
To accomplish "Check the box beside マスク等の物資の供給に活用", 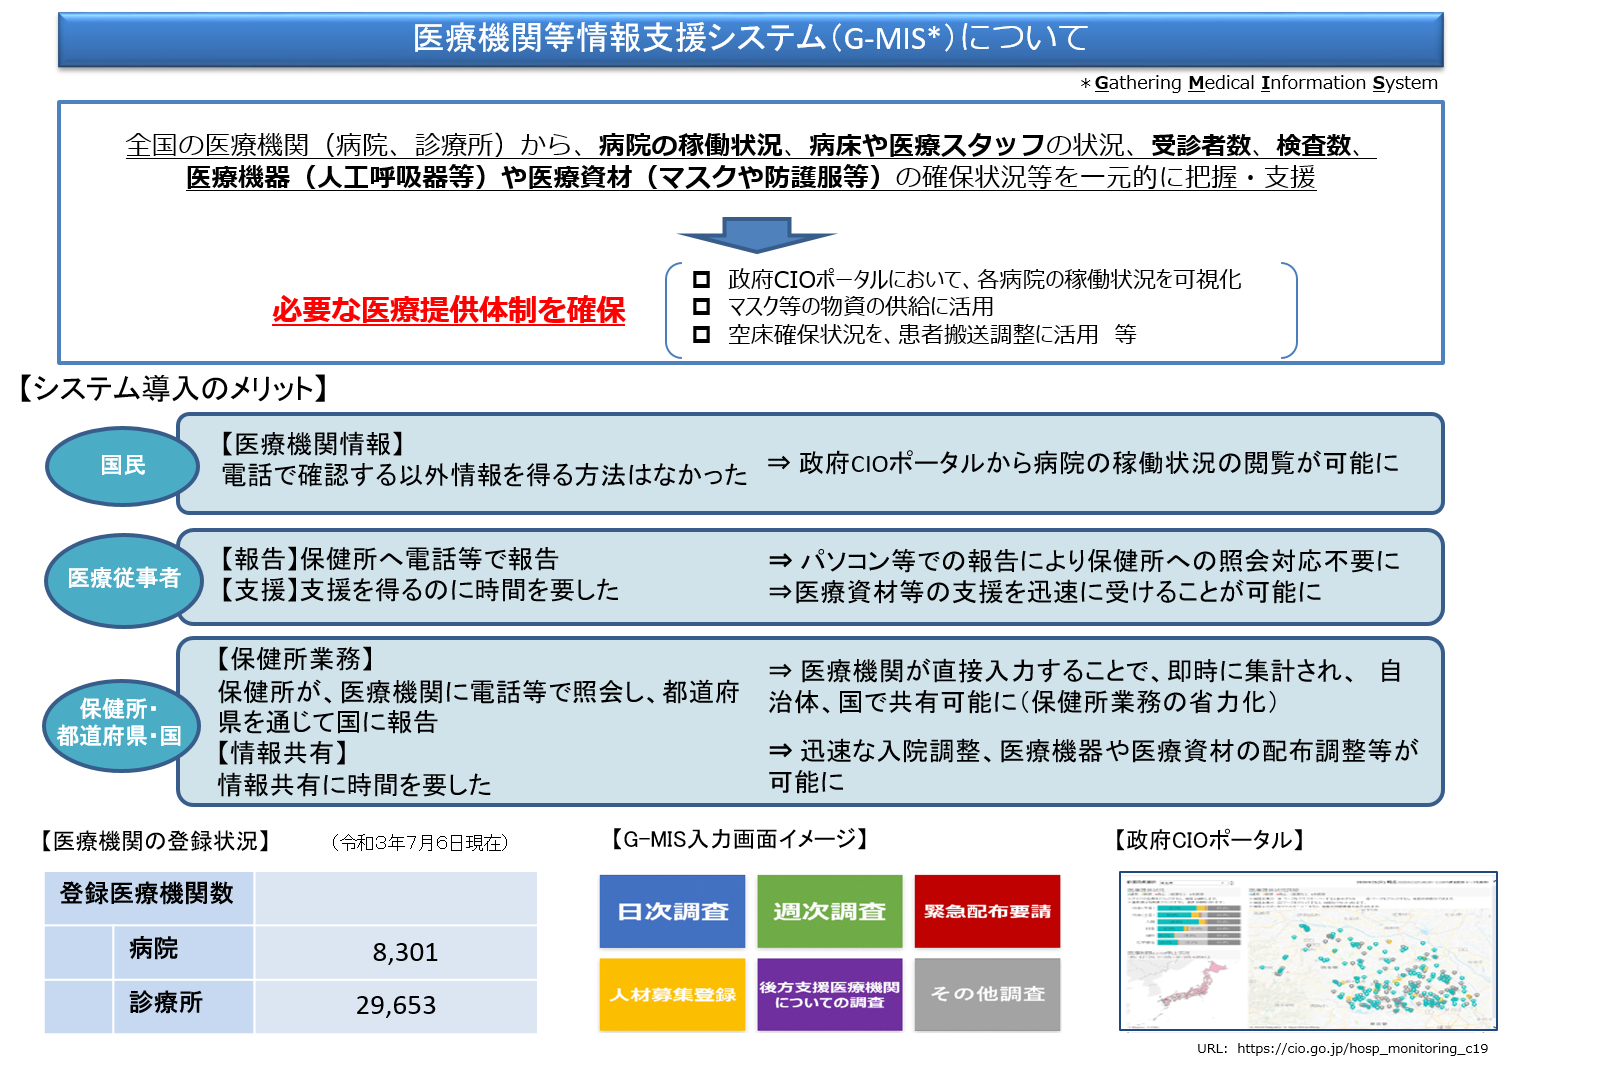I will tap(702, 306).
